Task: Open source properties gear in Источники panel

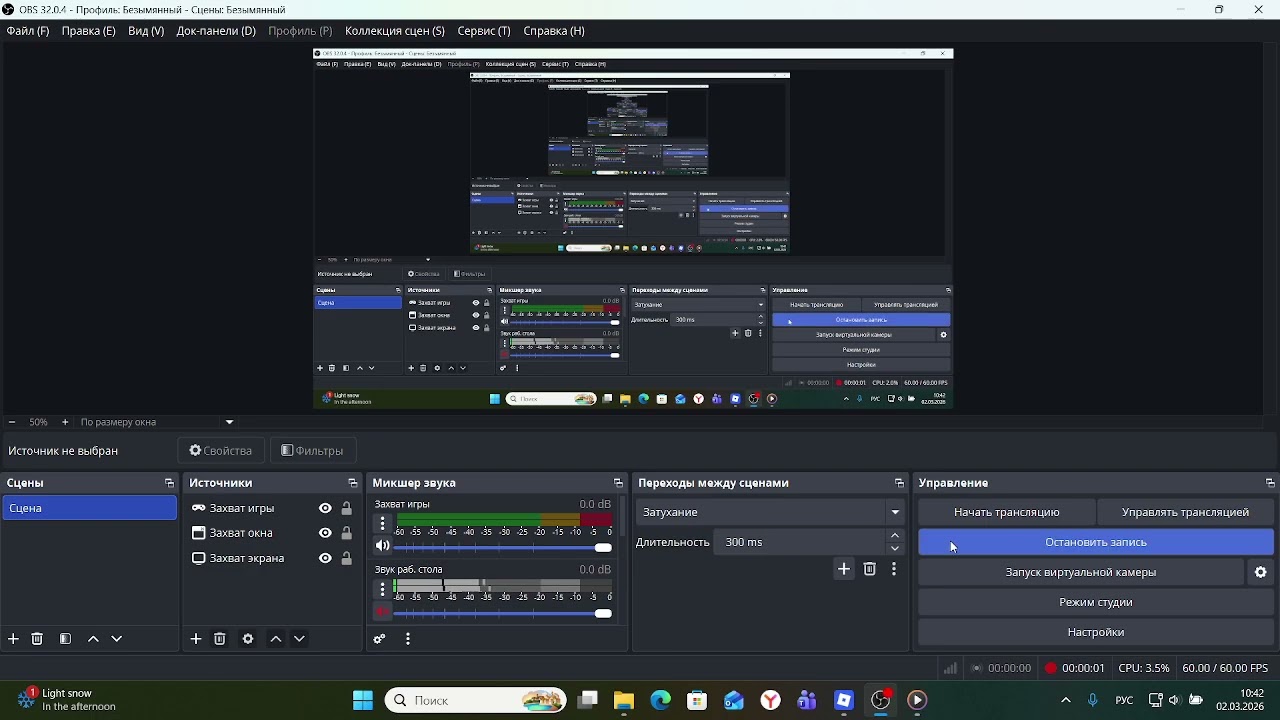Action: [x=248, y=639]
